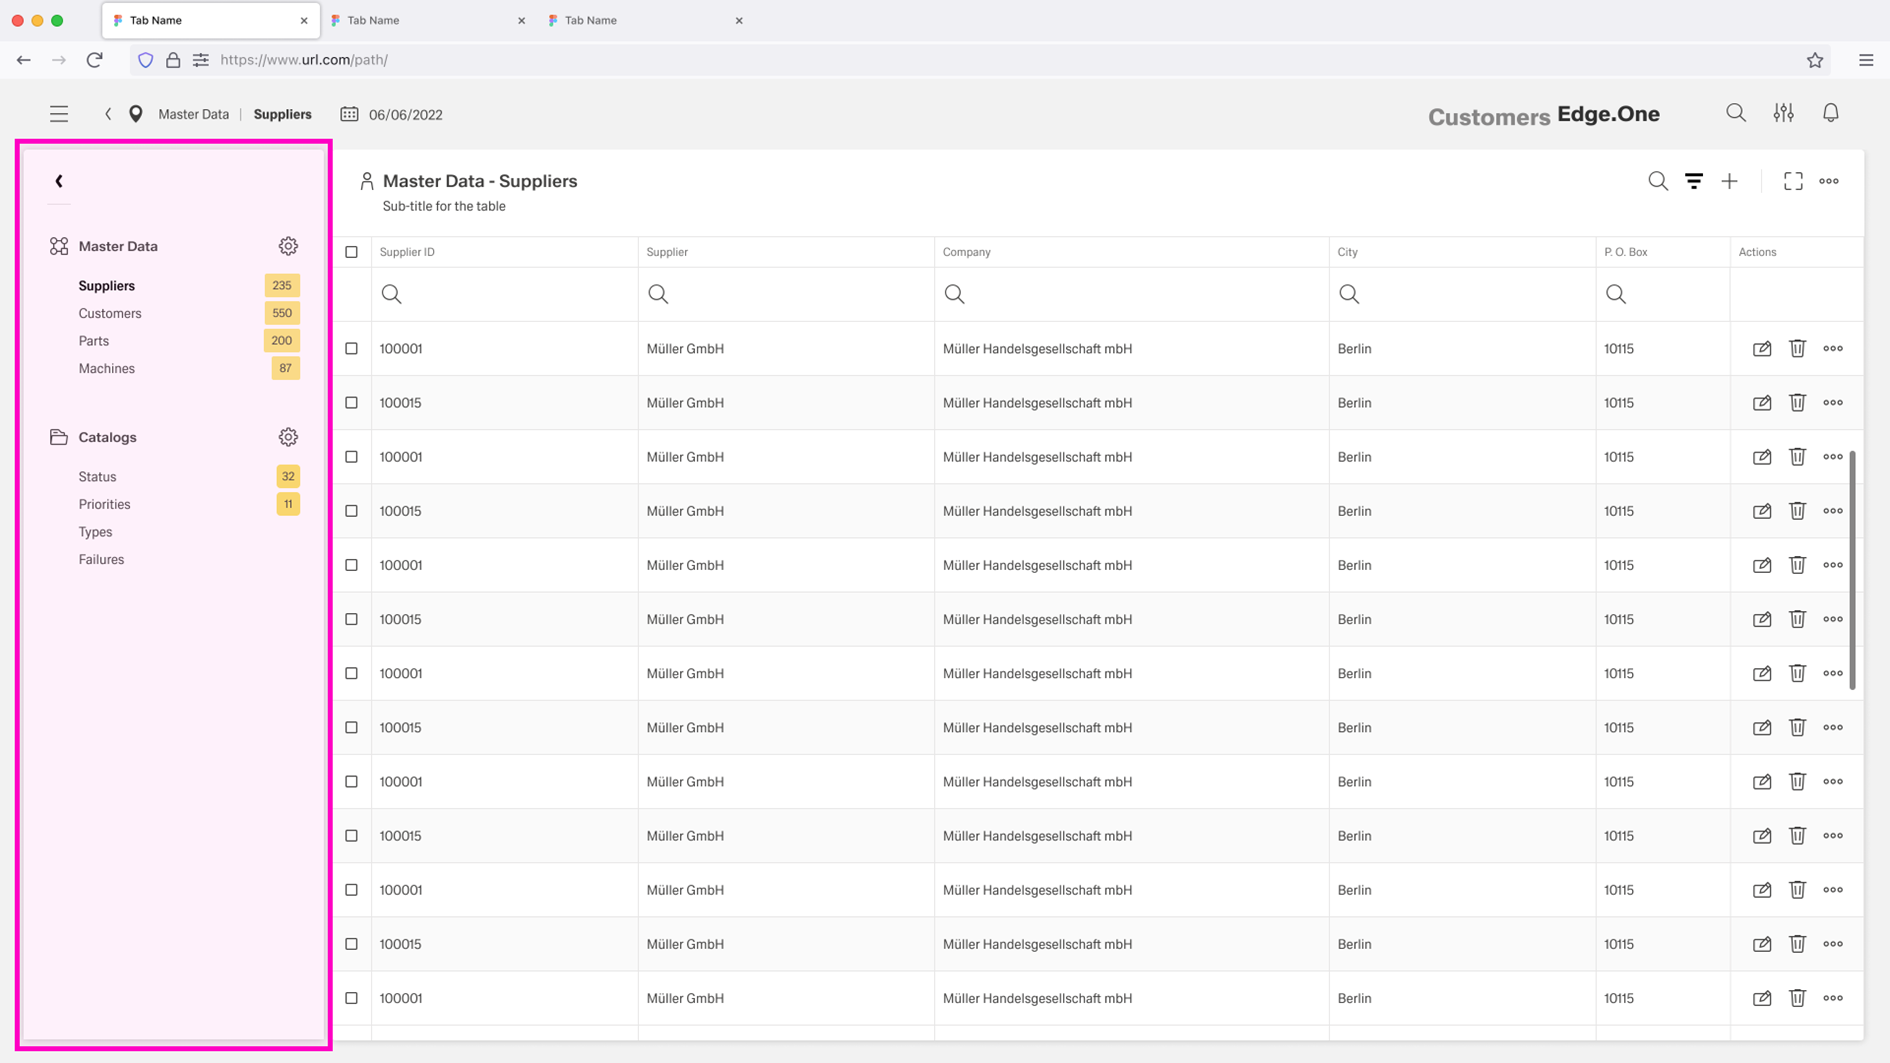
Task: Open more options for first table row
Action: tap(1832, 349)
